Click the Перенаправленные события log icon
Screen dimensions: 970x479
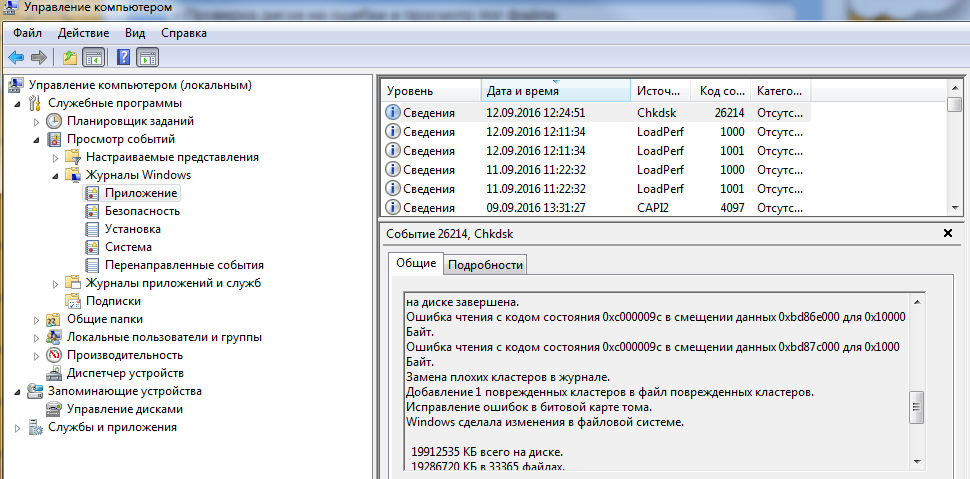pyautogui.click(x=92, y=265)
